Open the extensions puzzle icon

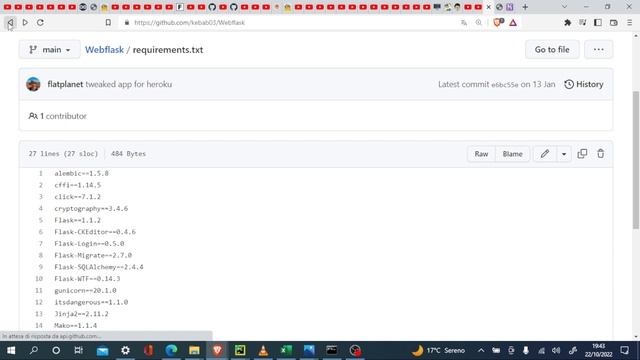pos(567,23)
